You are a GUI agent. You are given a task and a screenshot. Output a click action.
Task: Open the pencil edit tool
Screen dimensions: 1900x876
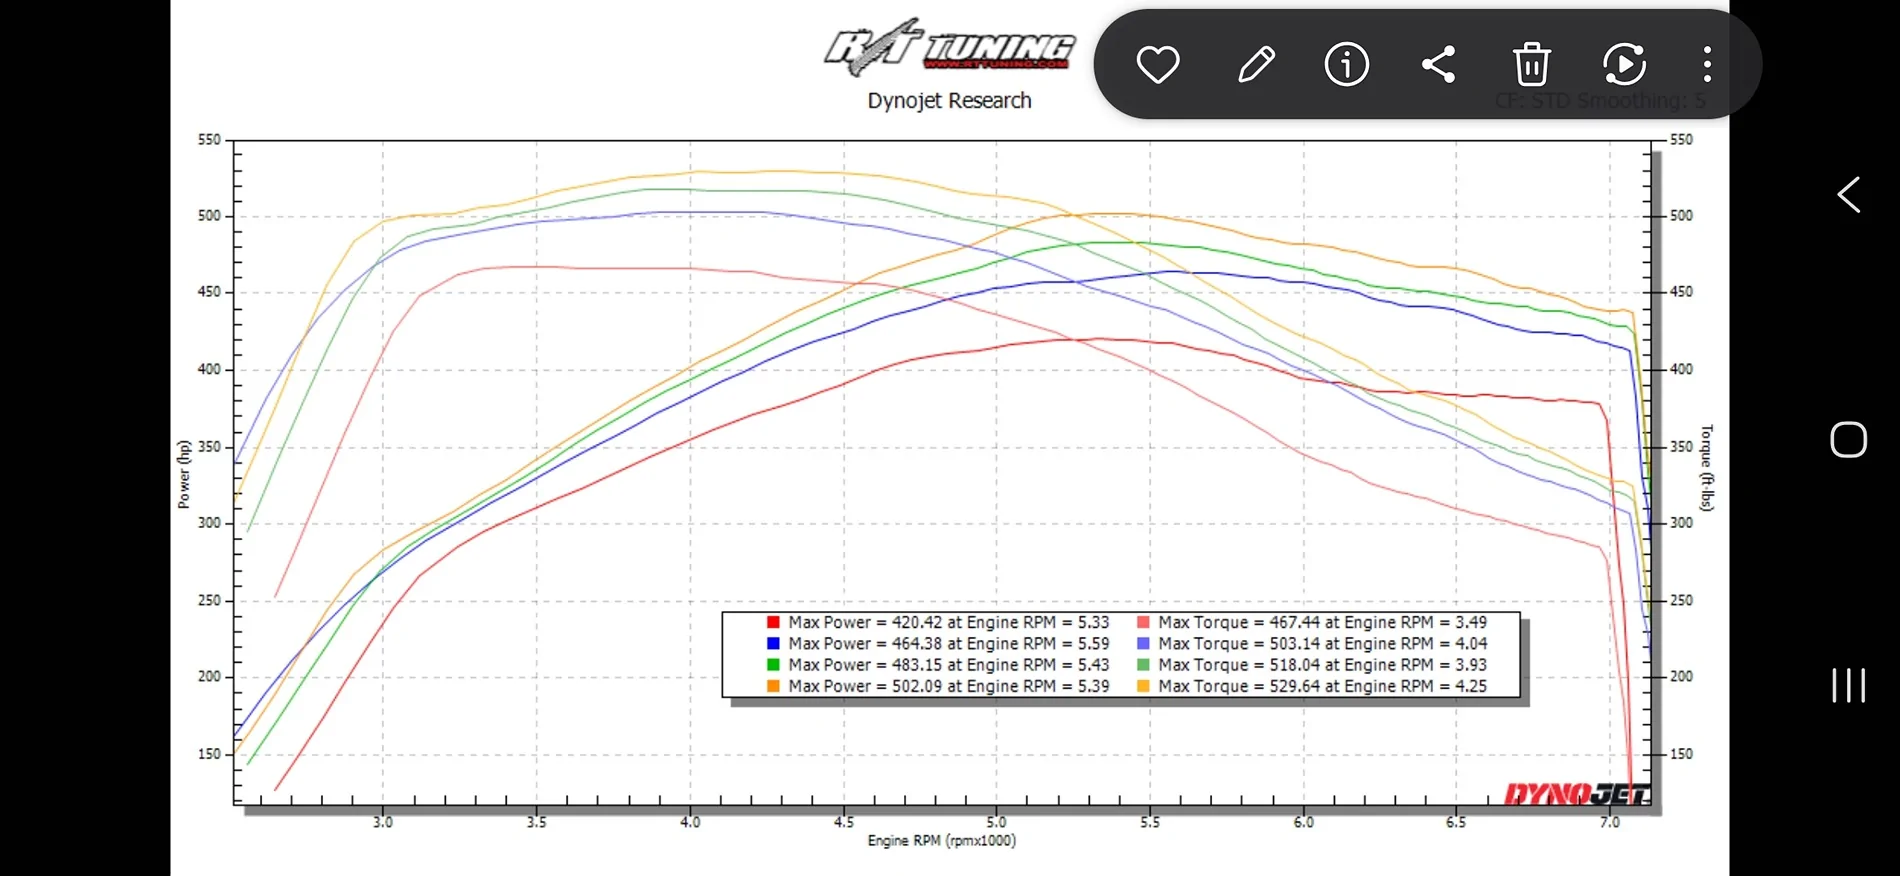click(1256, 65)
